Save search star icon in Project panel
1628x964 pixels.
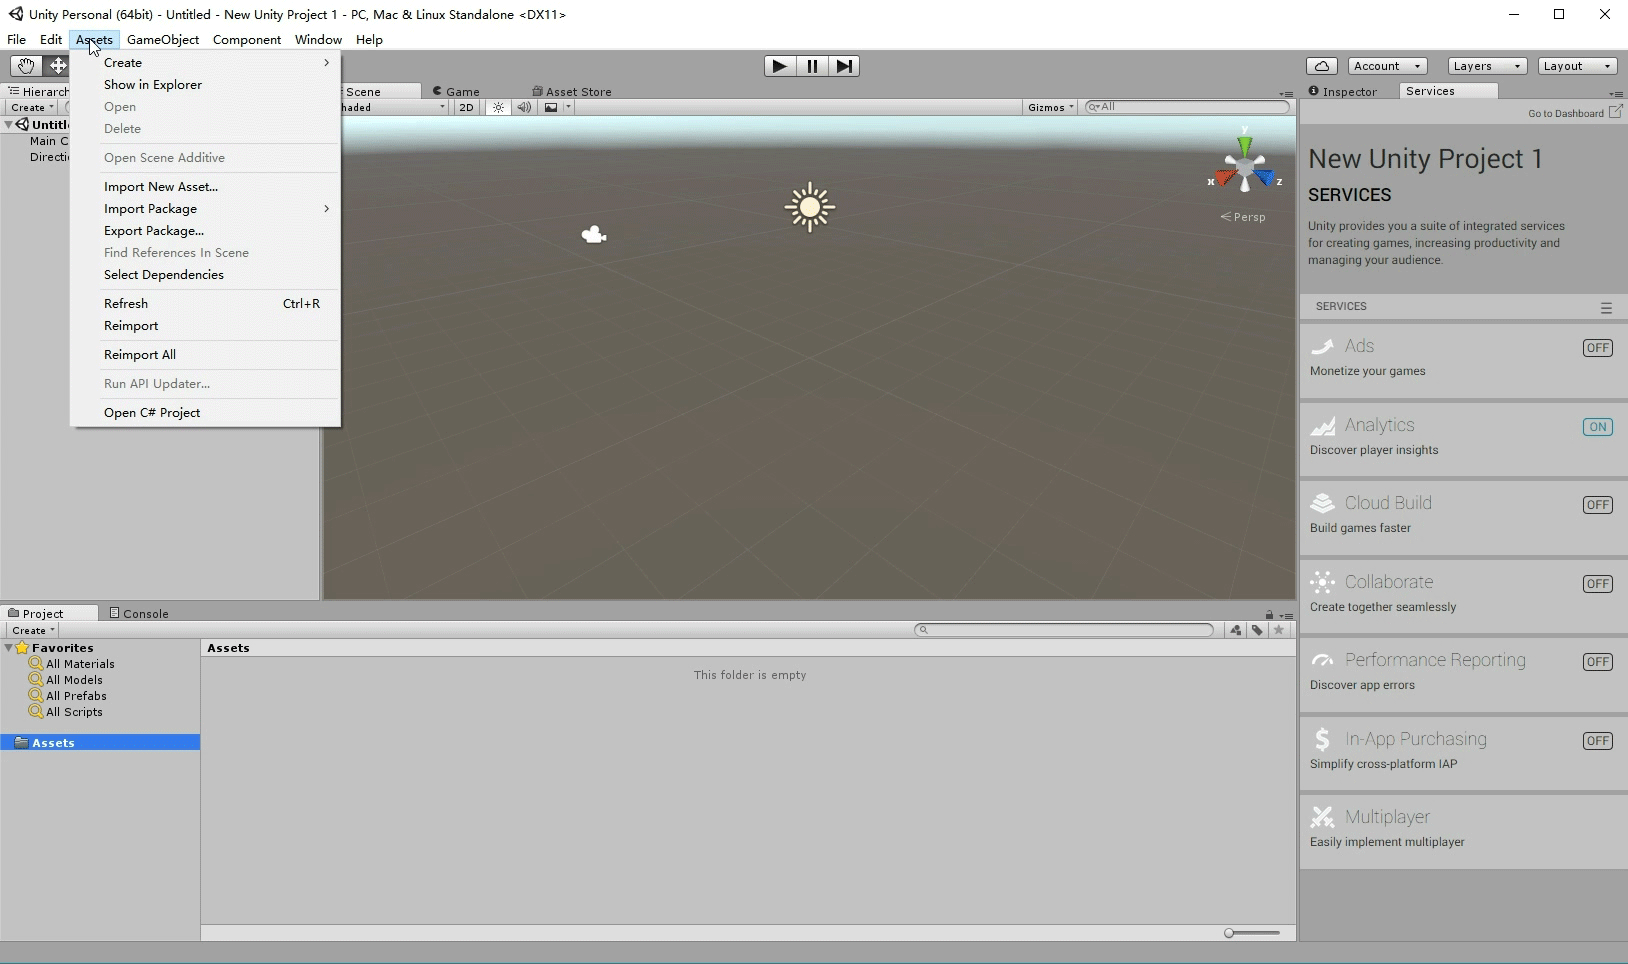[x=1278, y=630]
